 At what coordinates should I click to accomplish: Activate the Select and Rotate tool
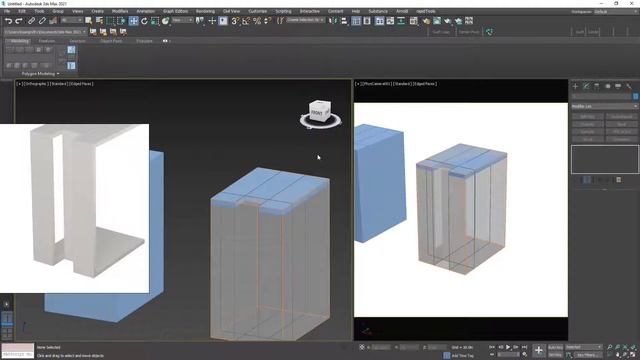click(x=144, y=21)
